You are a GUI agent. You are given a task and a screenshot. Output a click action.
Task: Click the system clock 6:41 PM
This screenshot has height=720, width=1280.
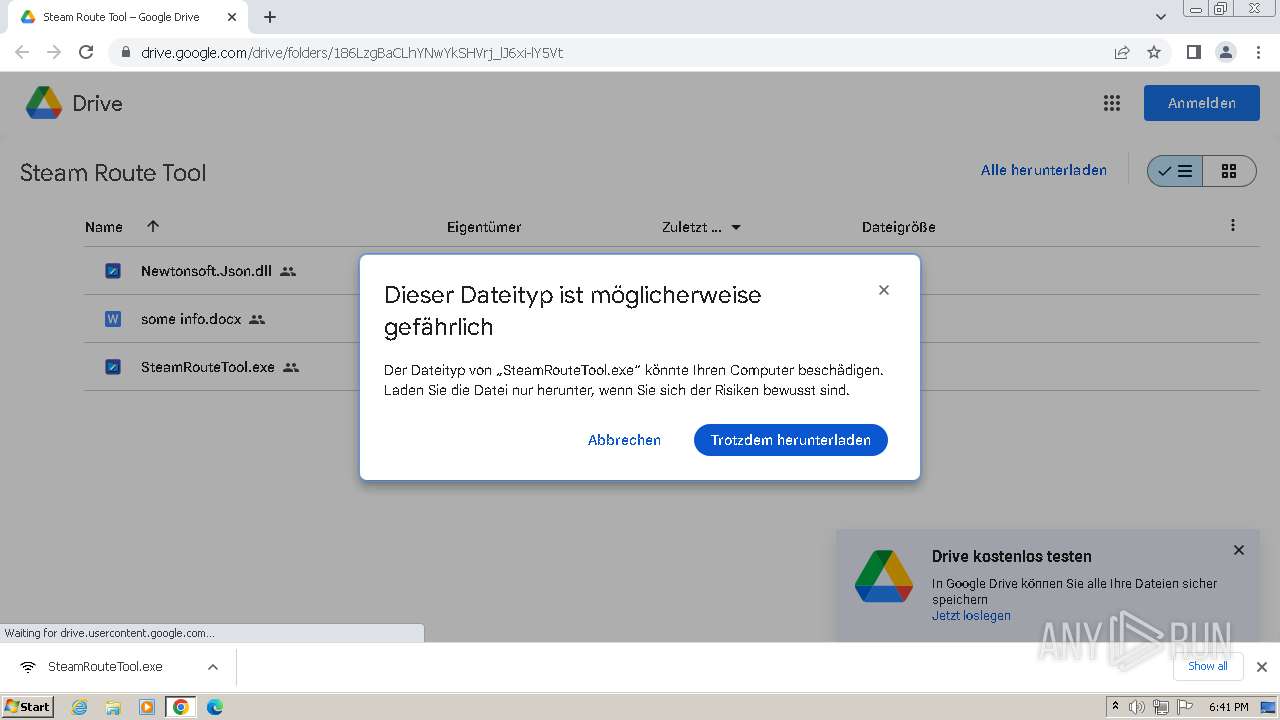click(1228, 707)
